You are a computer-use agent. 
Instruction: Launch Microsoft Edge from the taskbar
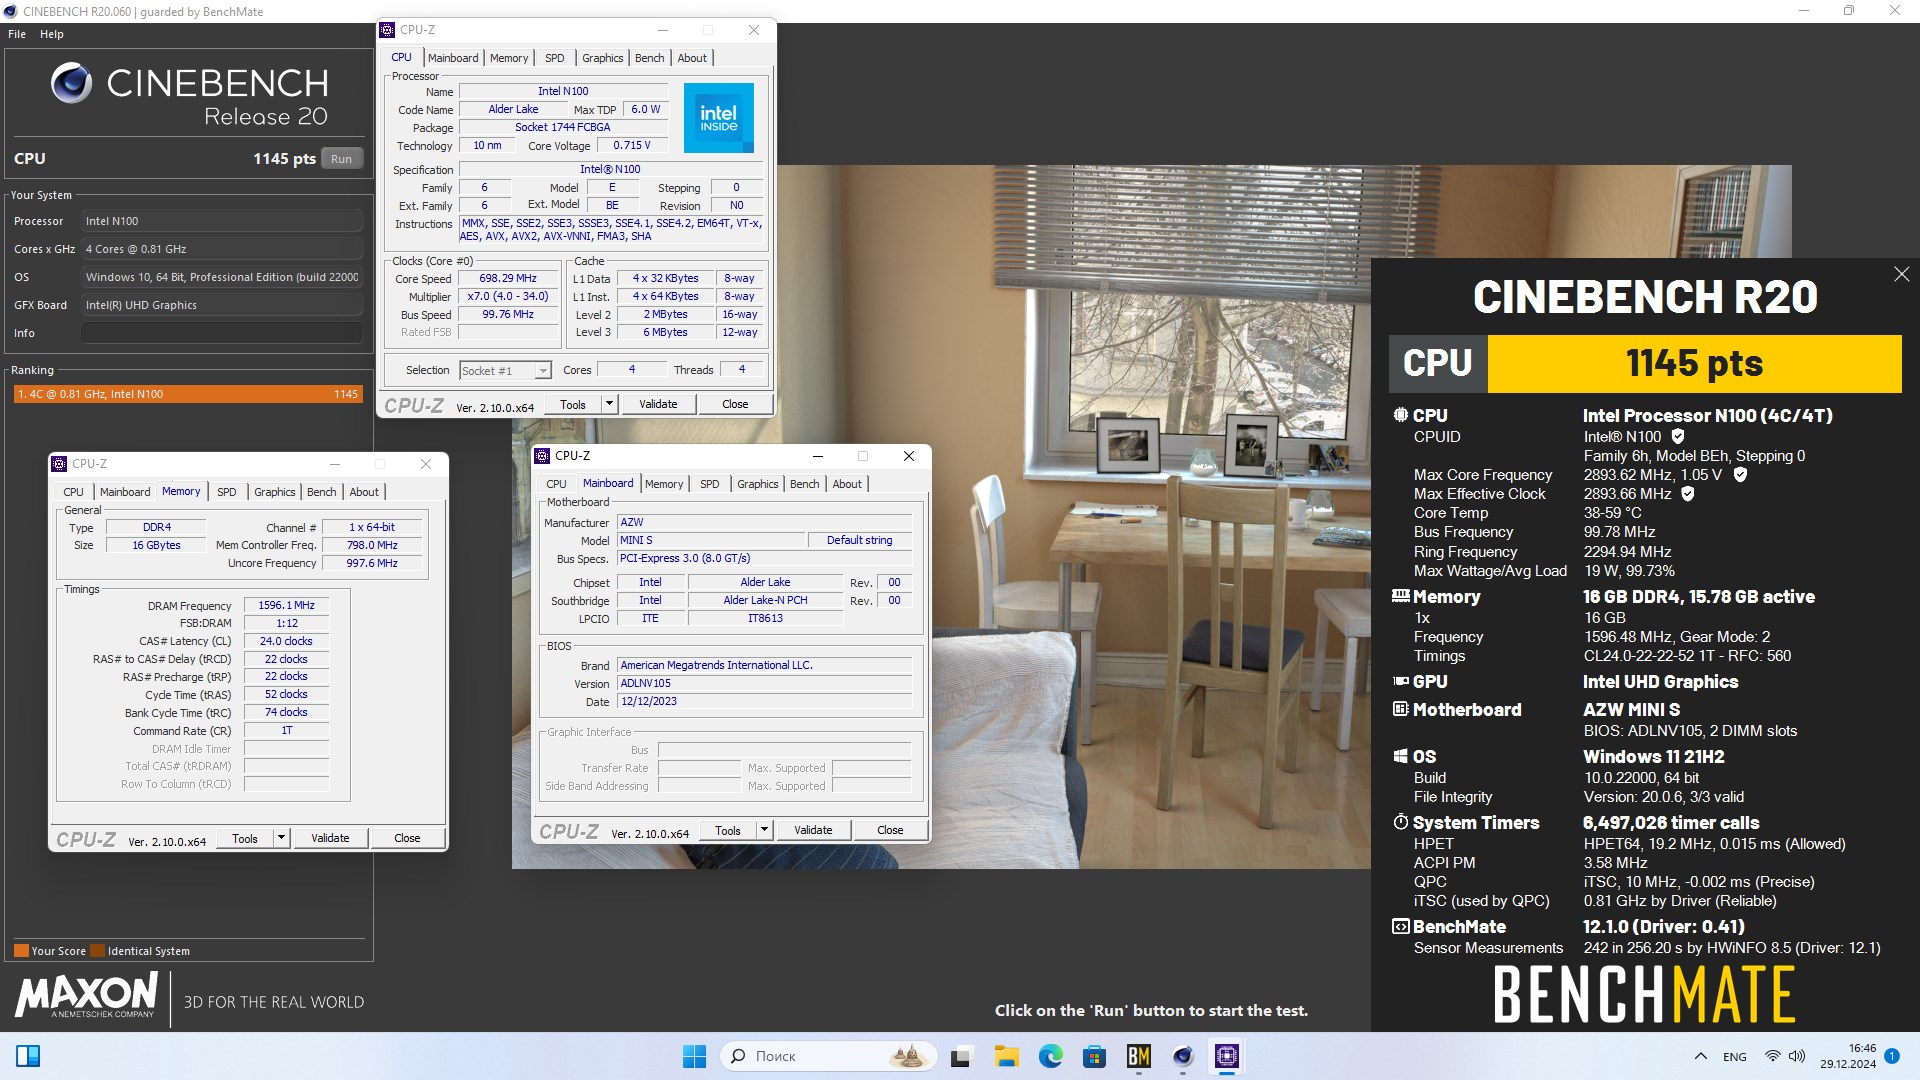click(1050, 1056)
